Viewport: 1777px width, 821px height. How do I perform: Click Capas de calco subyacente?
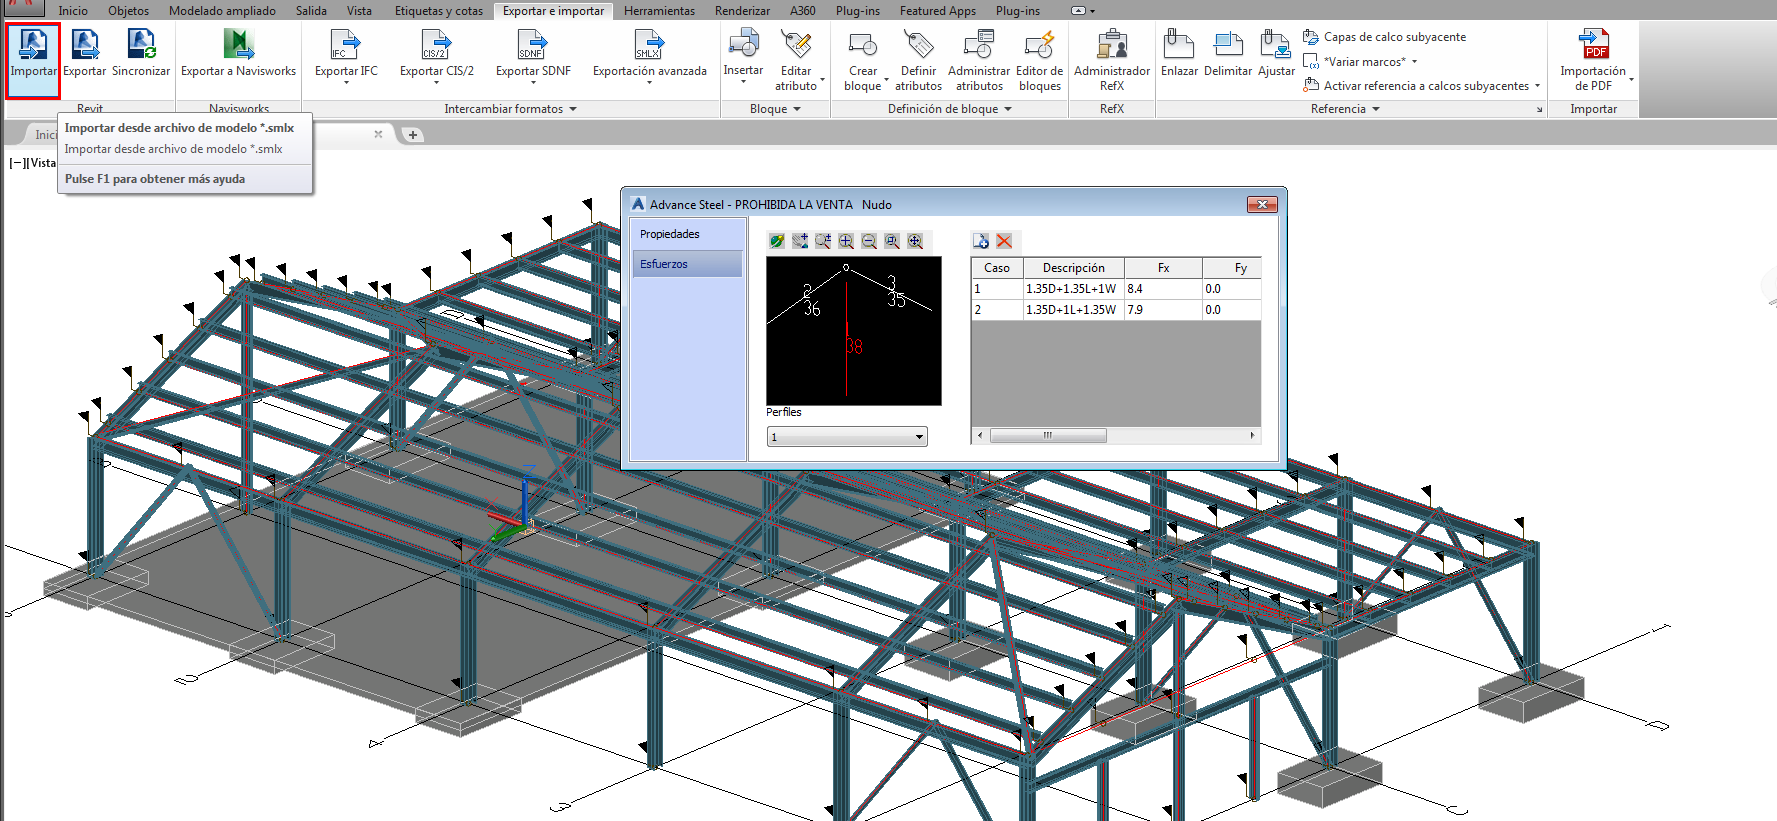tap(1385, 37)
